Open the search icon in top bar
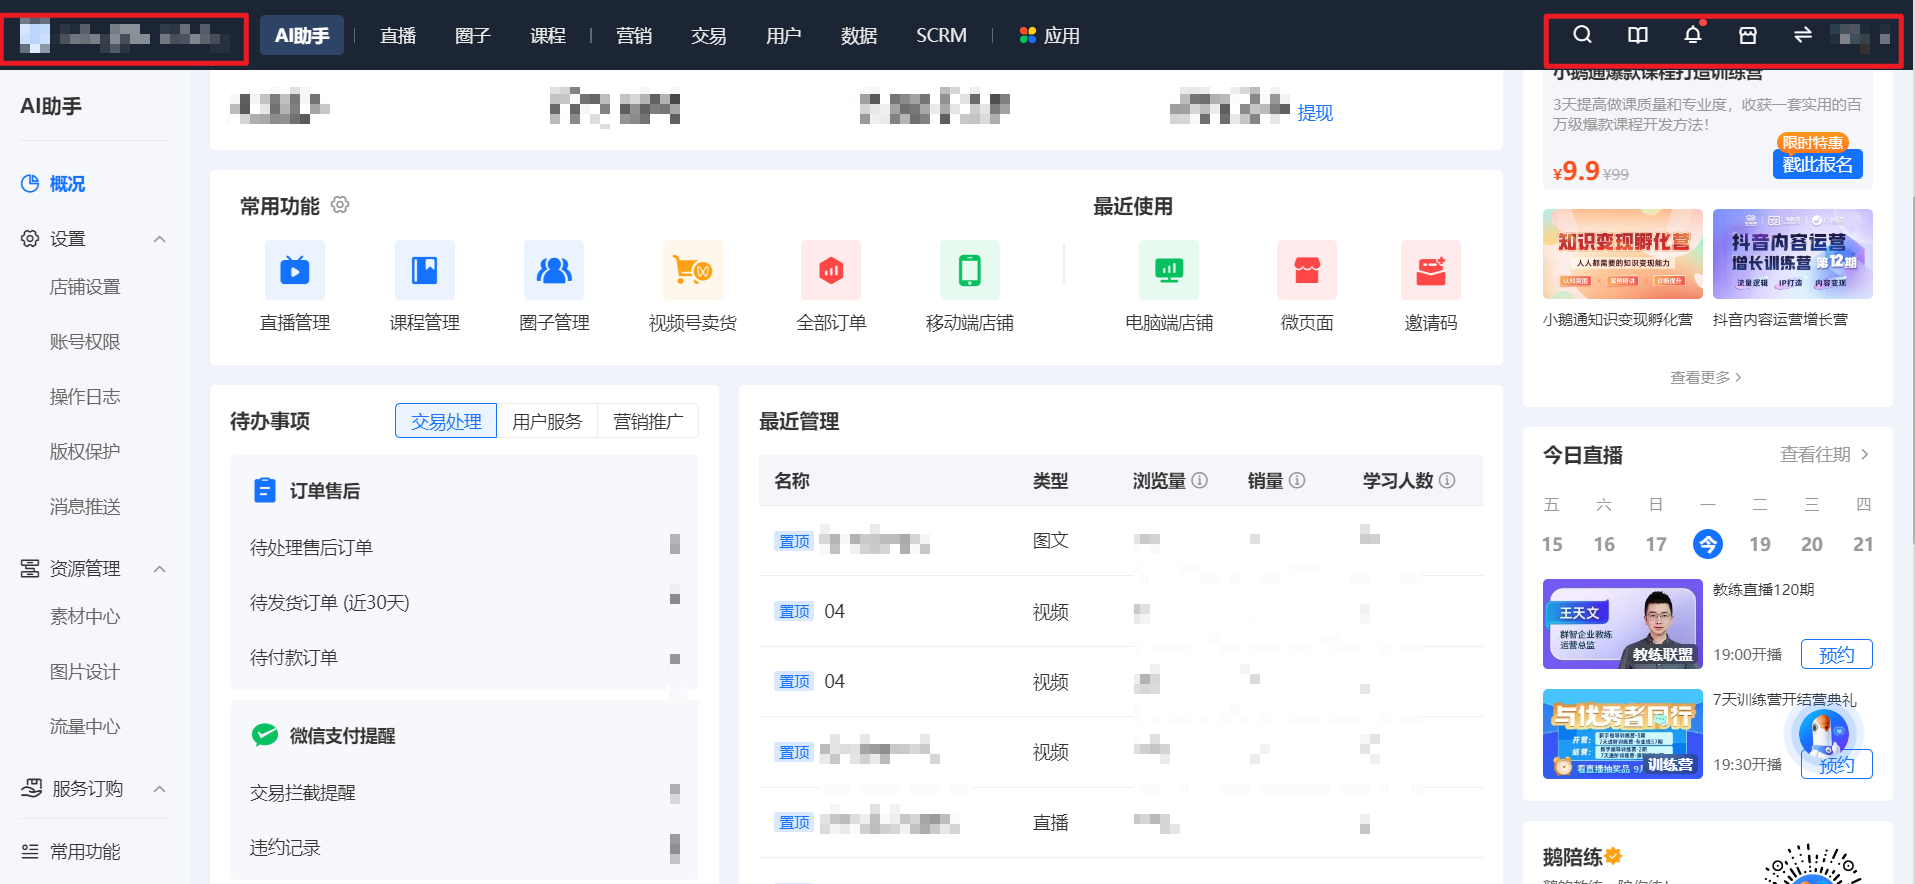Screen dimensions: 1915x884 pyautogui.click(x=1582, y=35)
